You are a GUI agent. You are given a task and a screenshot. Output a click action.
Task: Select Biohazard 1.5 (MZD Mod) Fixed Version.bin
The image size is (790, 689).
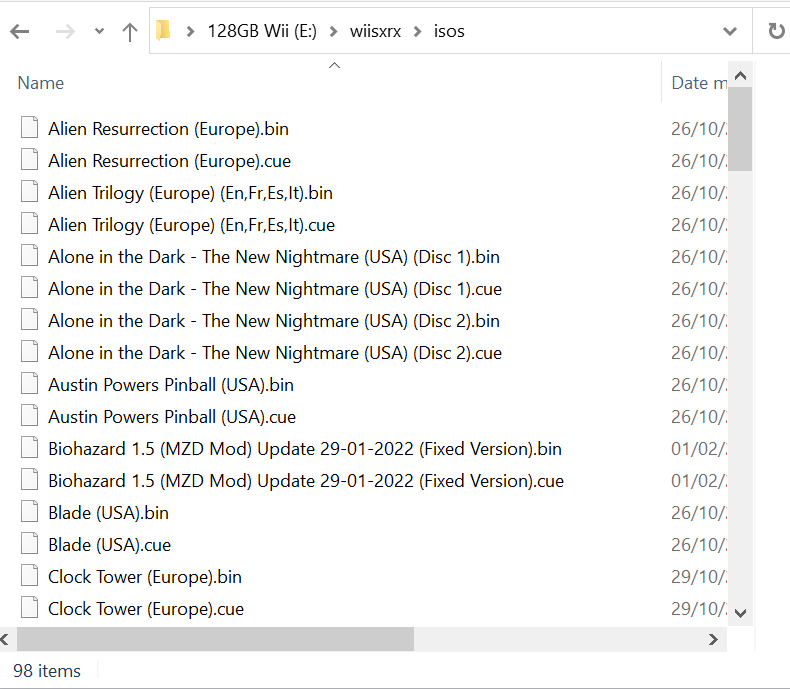pos(305,449)
